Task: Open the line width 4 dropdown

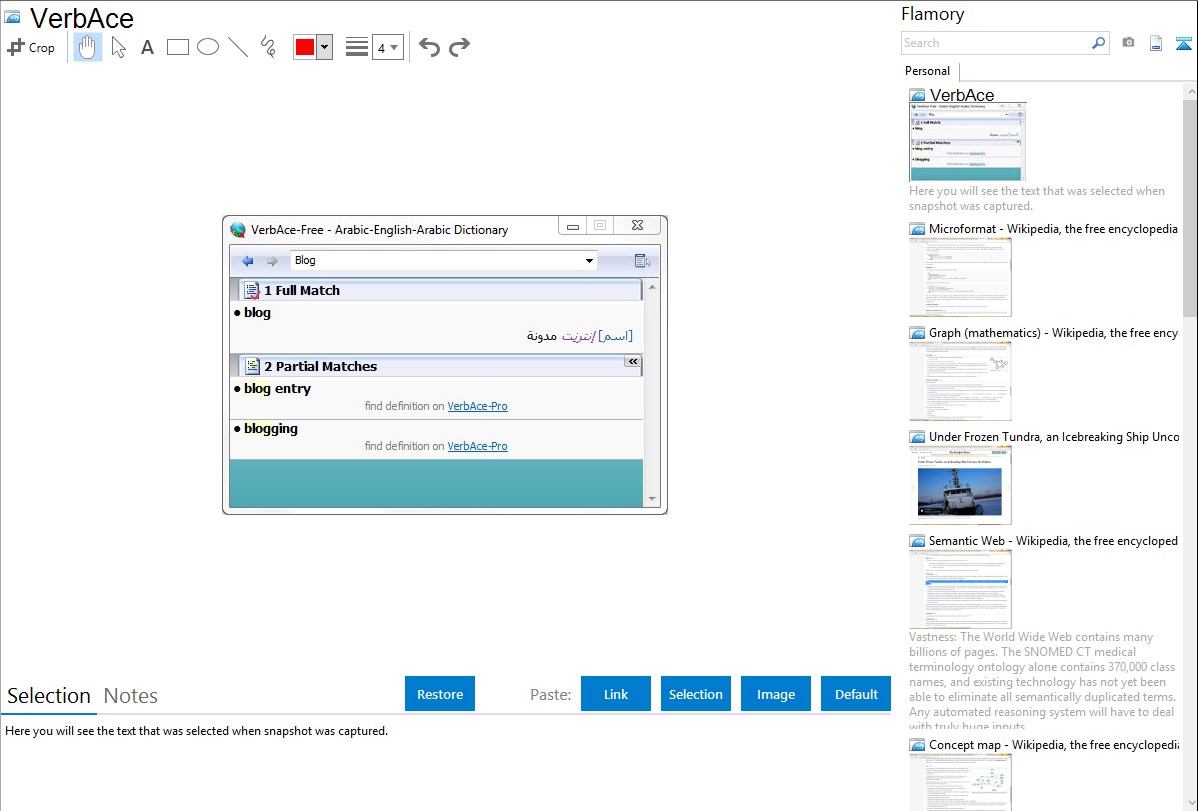Action: pyautogui.click(x=388, y=47)
